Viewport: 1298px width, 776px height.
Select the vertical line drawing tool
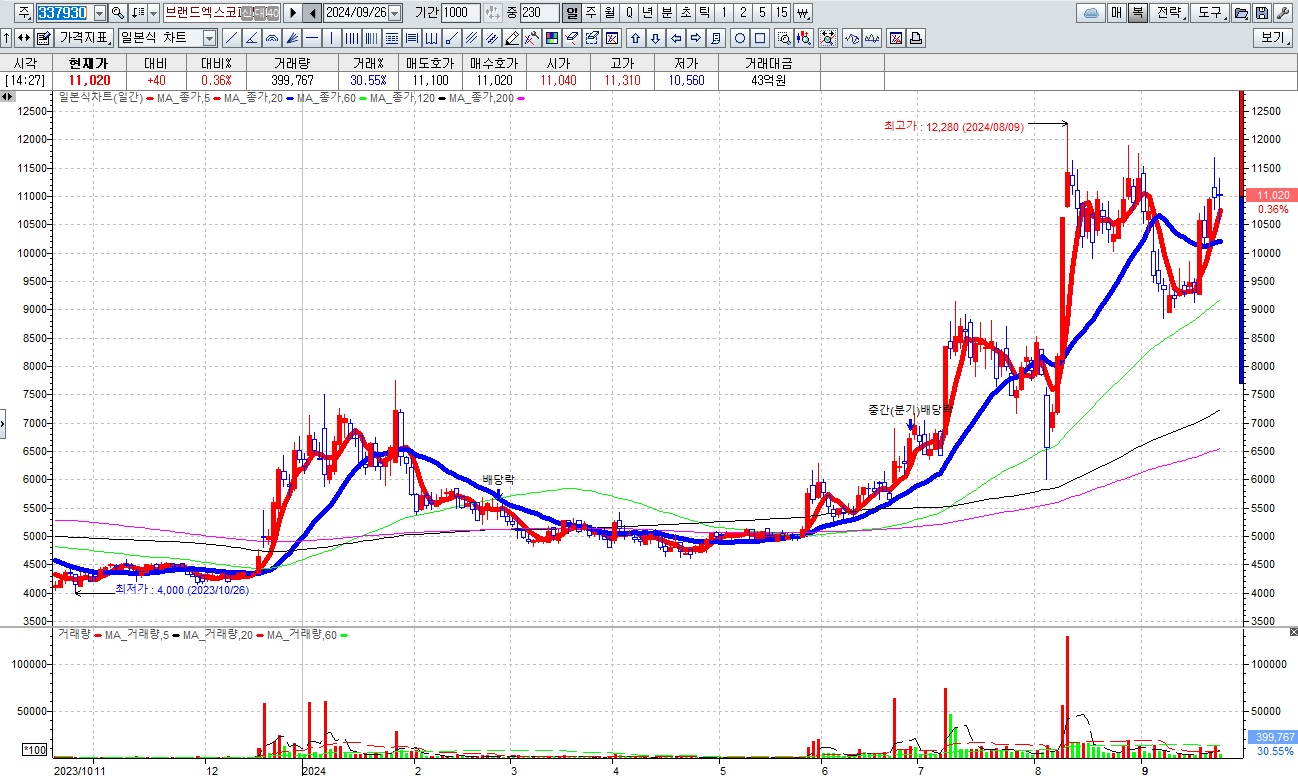tap(330, 38)
